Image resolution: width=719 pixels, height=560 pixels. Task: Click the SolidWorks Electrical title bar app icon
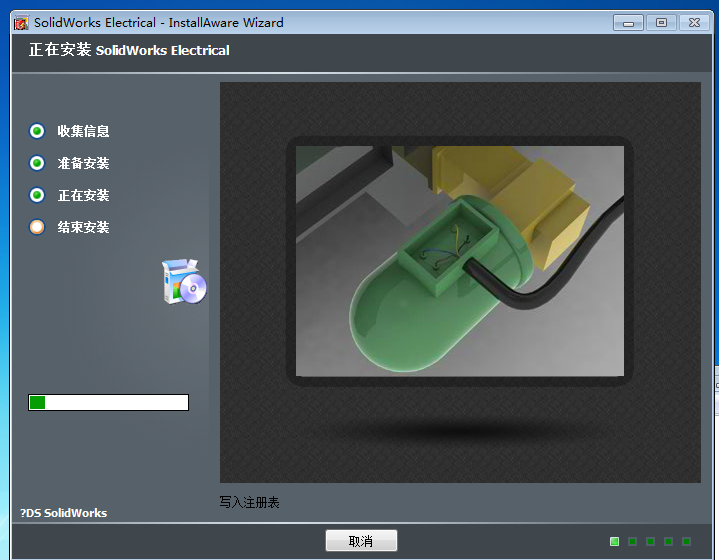(21, 22)
